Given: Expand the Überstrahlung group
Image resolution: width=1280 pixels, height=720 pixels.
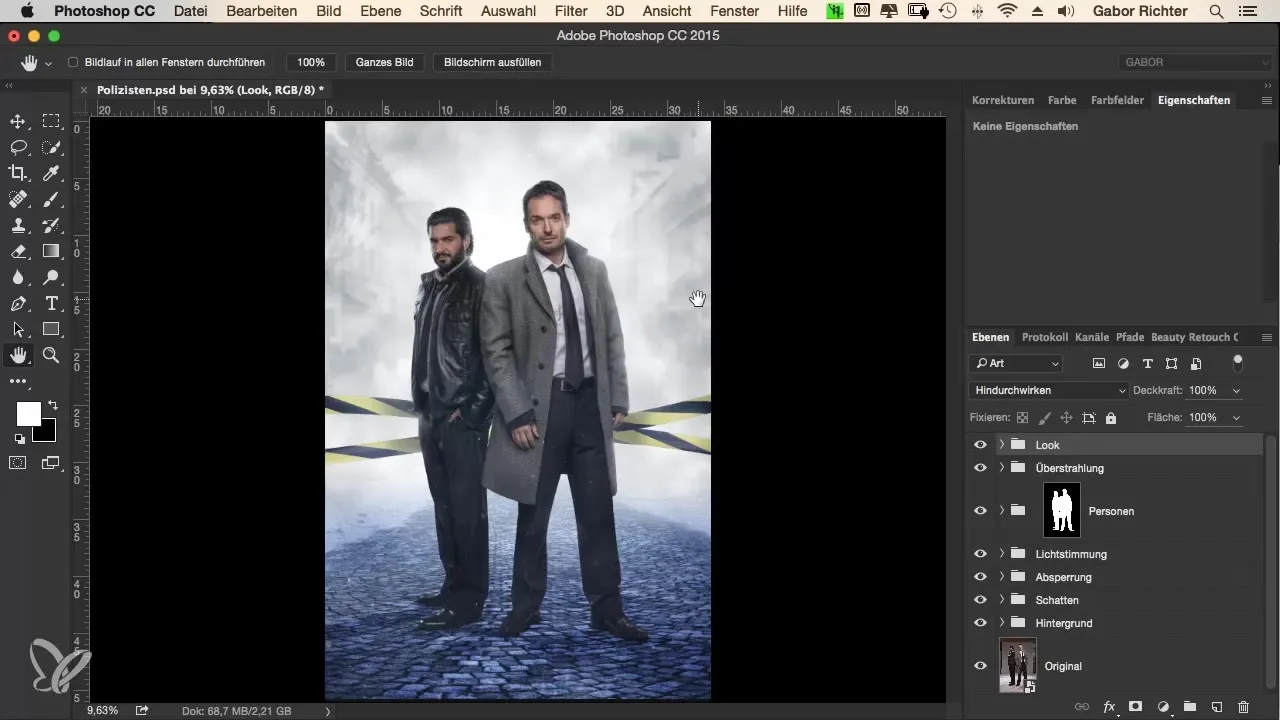Looking at the screenshot, I should [1001, 468].
